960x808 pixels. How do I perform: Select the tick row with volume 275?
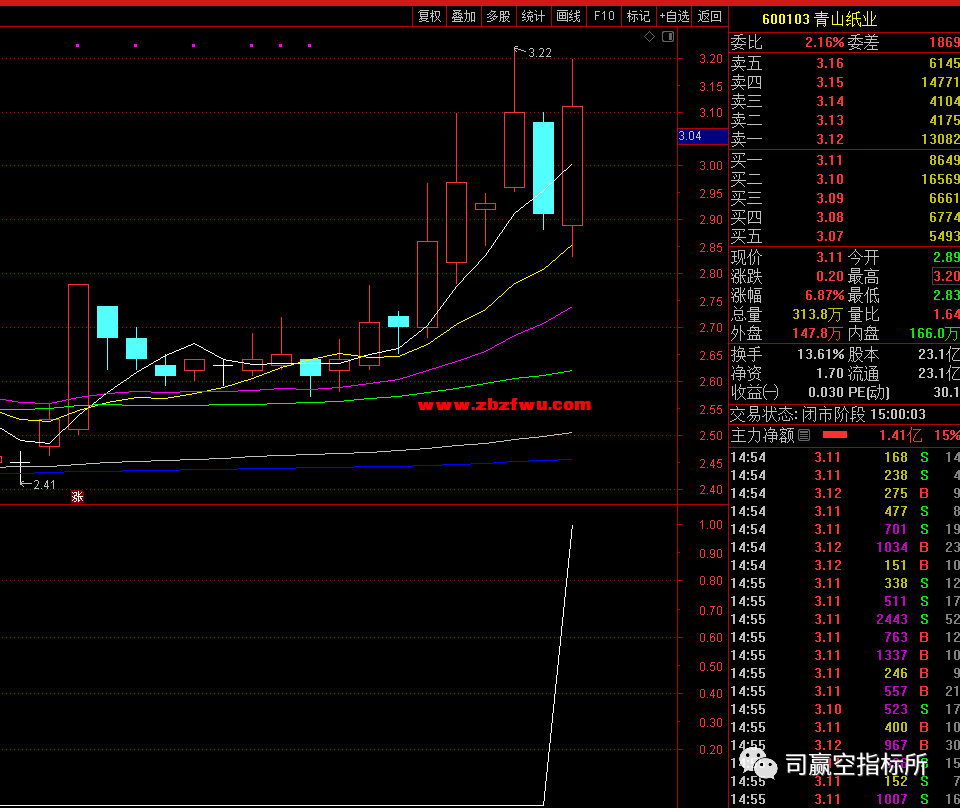pos(844,493)
